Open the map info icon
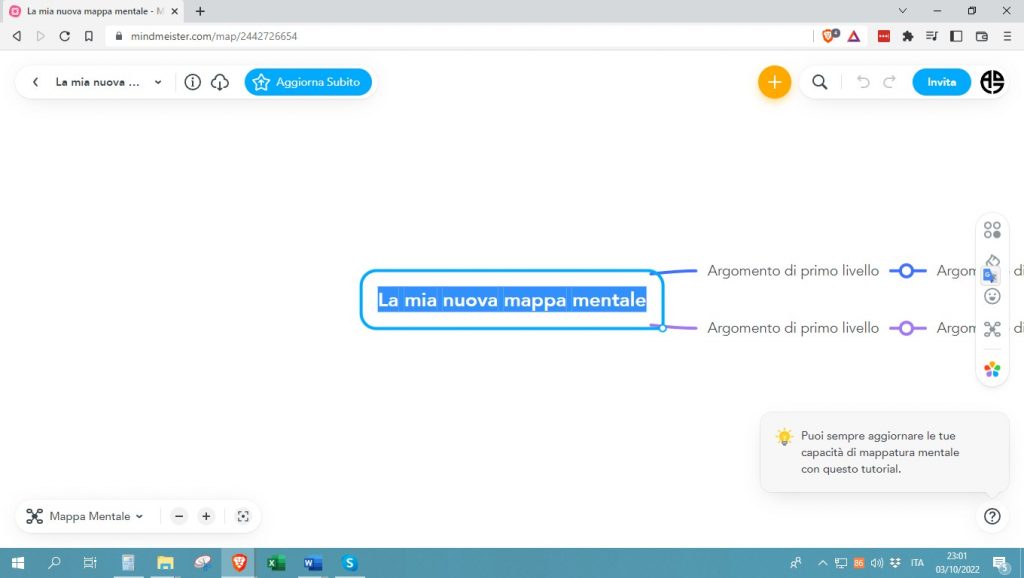1024x578 pixels. (x=193, y=82)
